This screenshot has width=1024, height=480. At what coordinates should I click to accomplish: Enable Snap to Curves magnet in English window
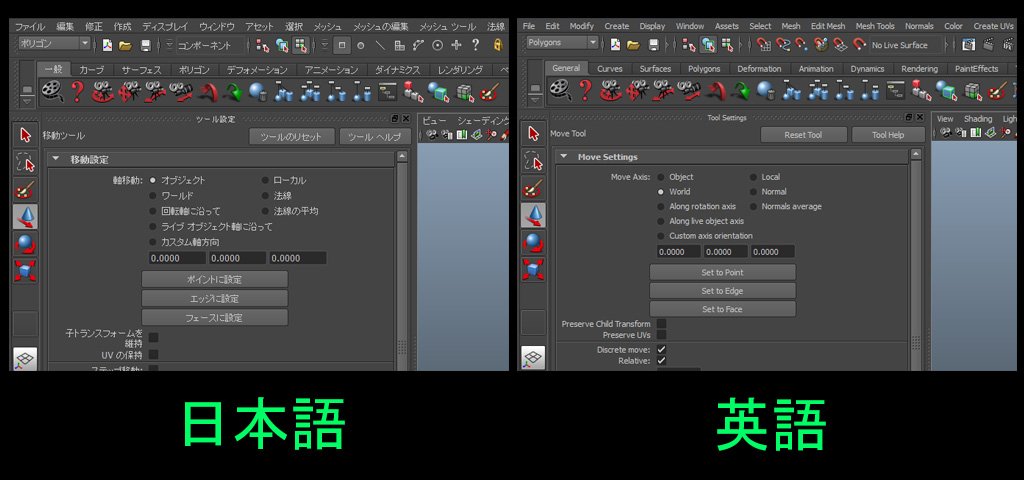point(783,45)
